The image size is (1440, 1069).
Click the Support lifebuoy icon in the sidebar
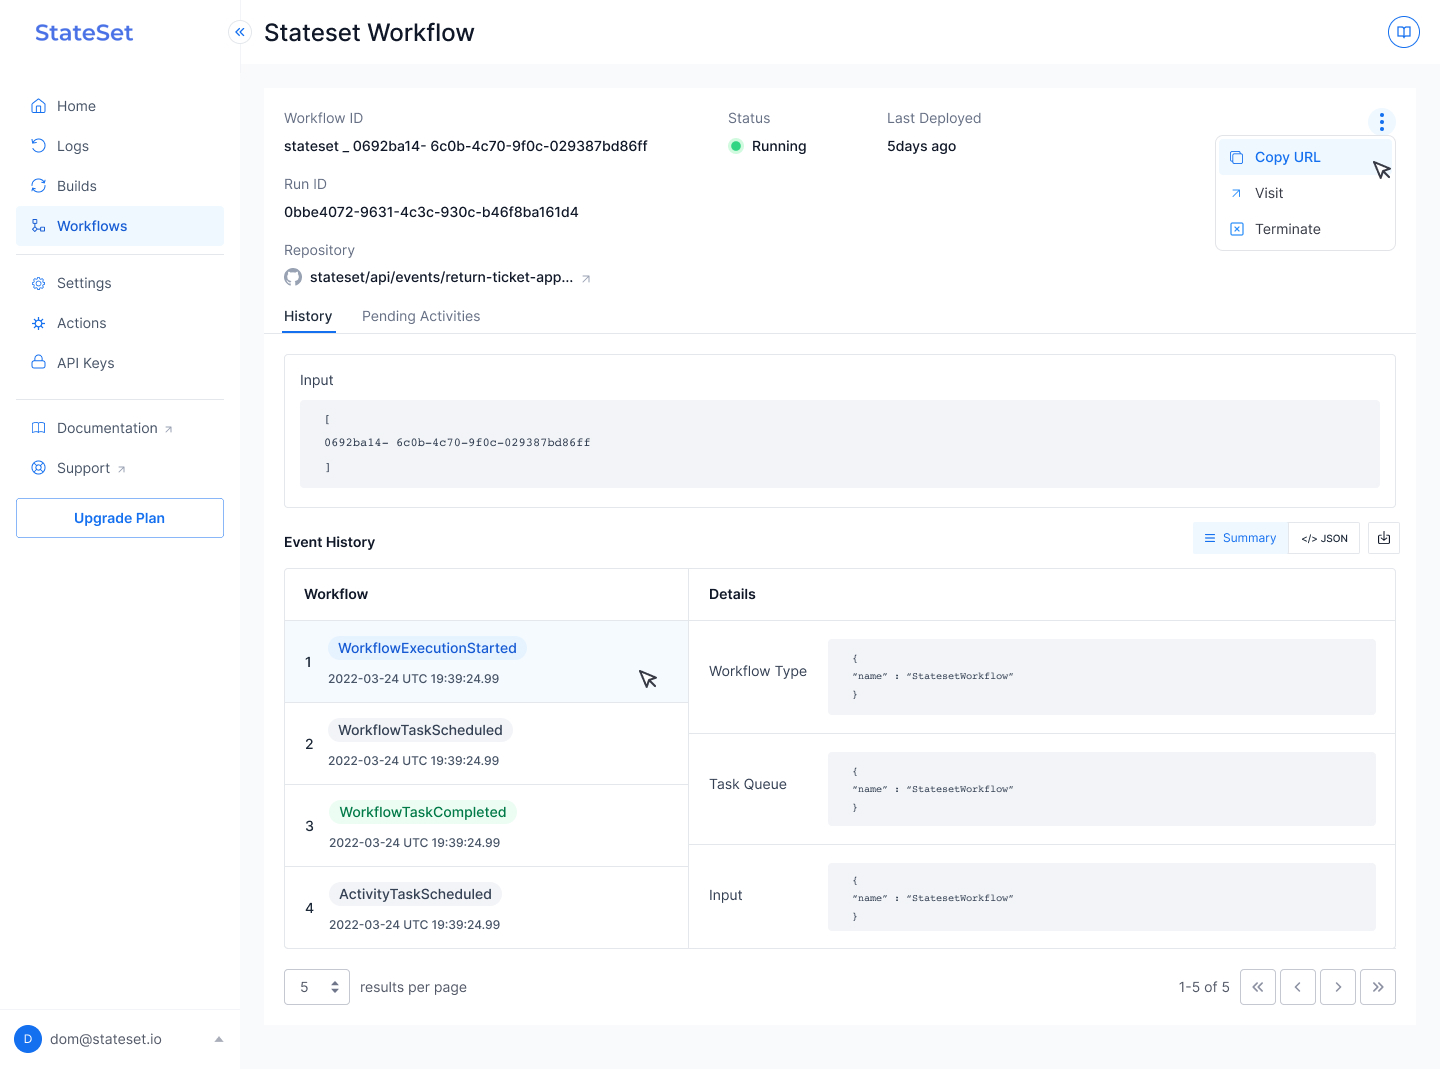[x=38, y=468]
